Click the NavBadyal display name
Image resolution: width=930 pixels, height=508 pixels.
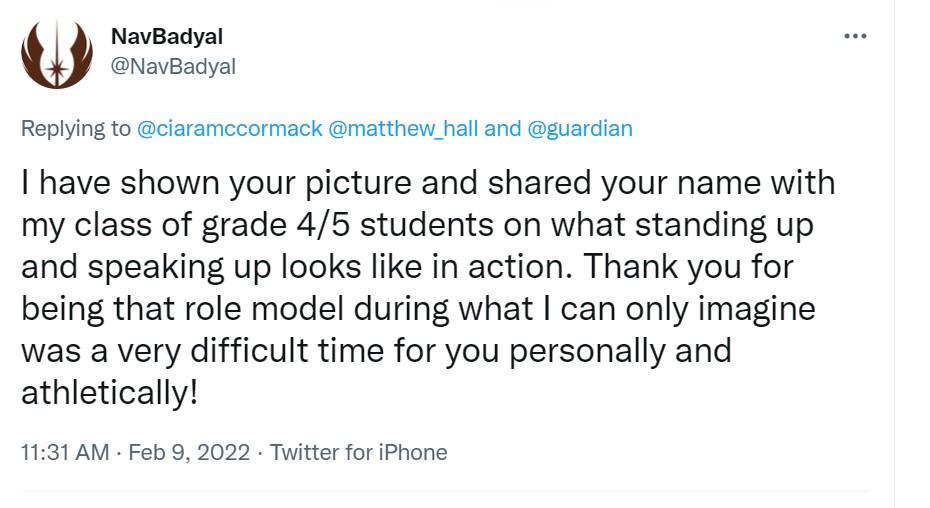click(x=167, y=36)
